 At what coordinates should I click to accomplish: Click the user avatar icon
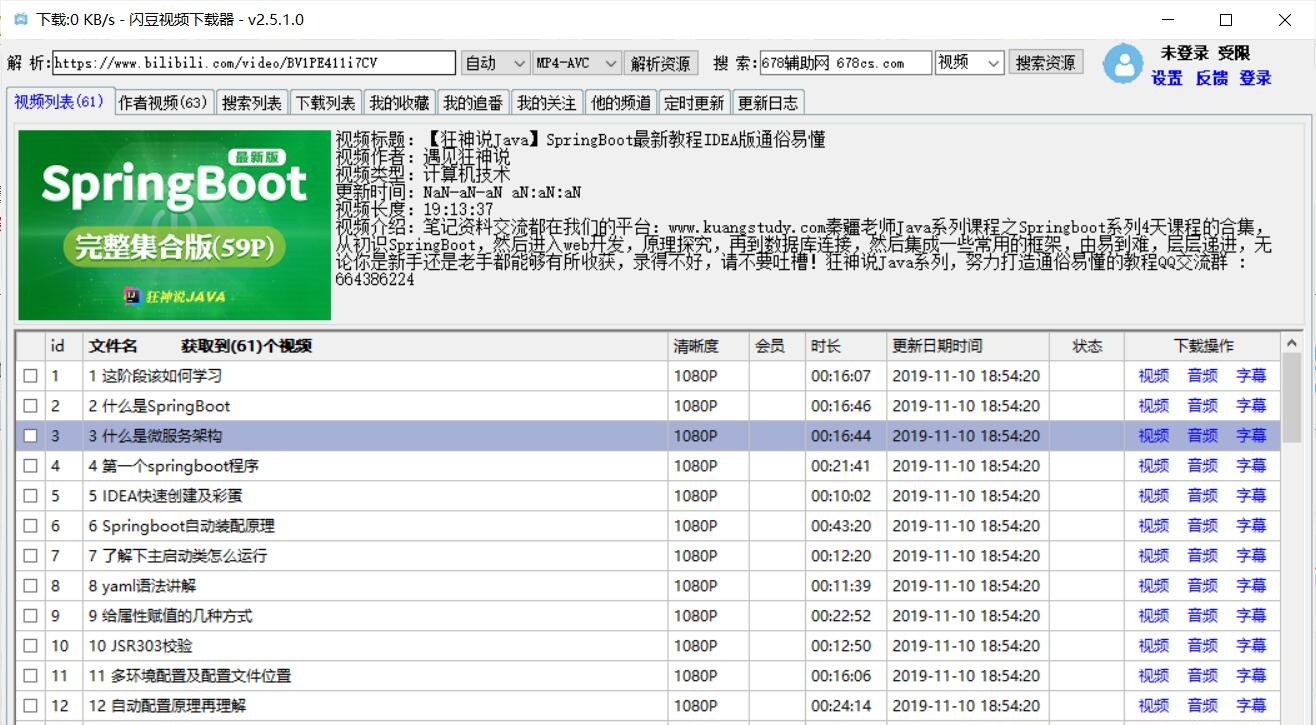tap(1123, 64)
